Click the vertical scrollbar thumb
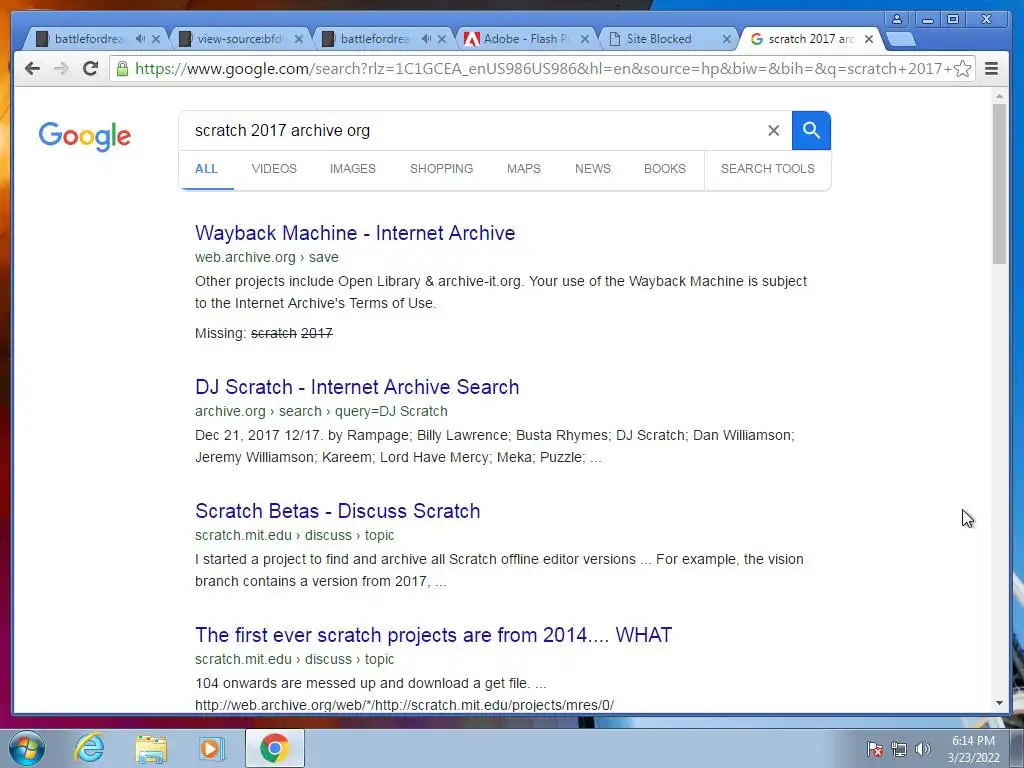This screenshot has height=768, width=1024. pos(999,183)
